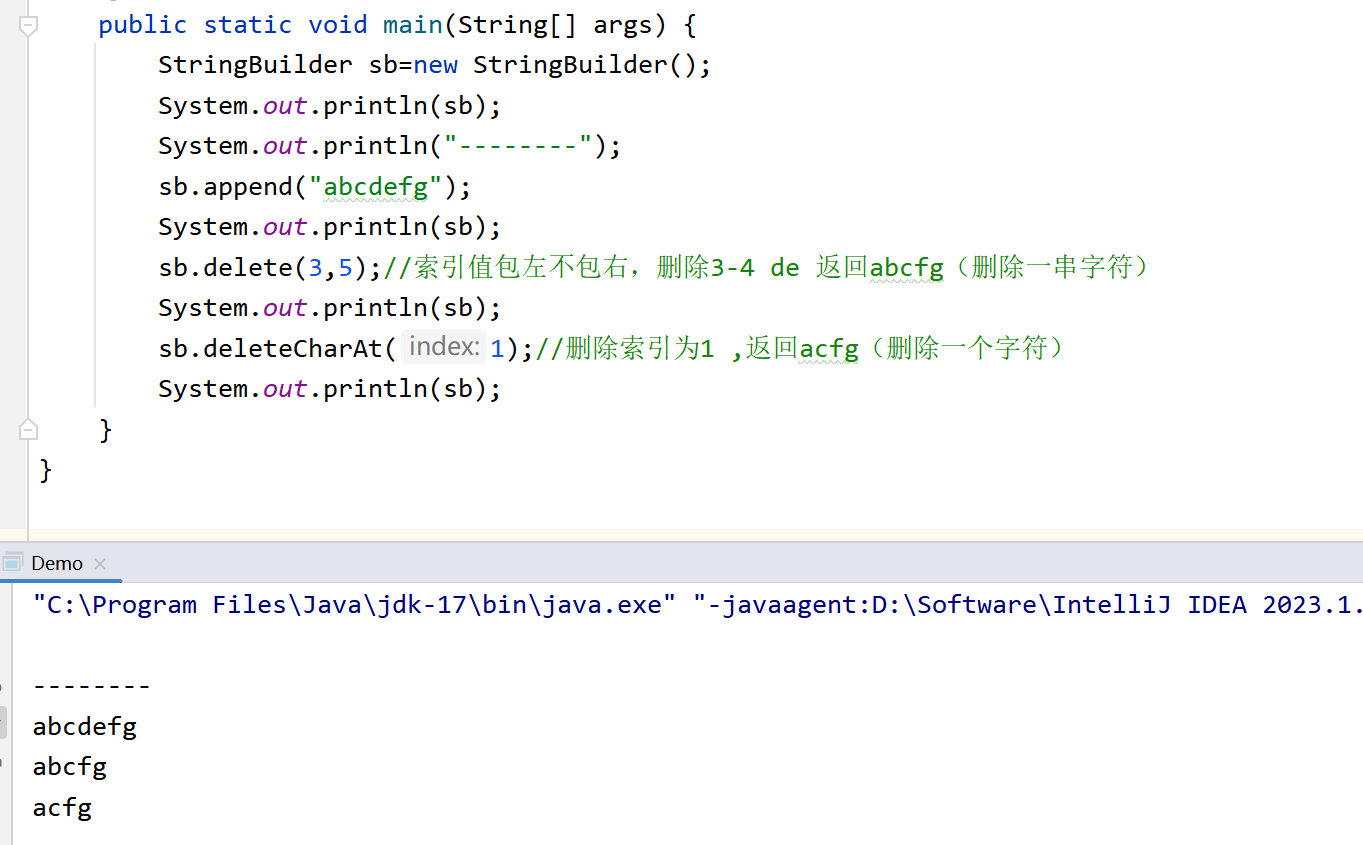Close the Demo run tab

[100, 564]
